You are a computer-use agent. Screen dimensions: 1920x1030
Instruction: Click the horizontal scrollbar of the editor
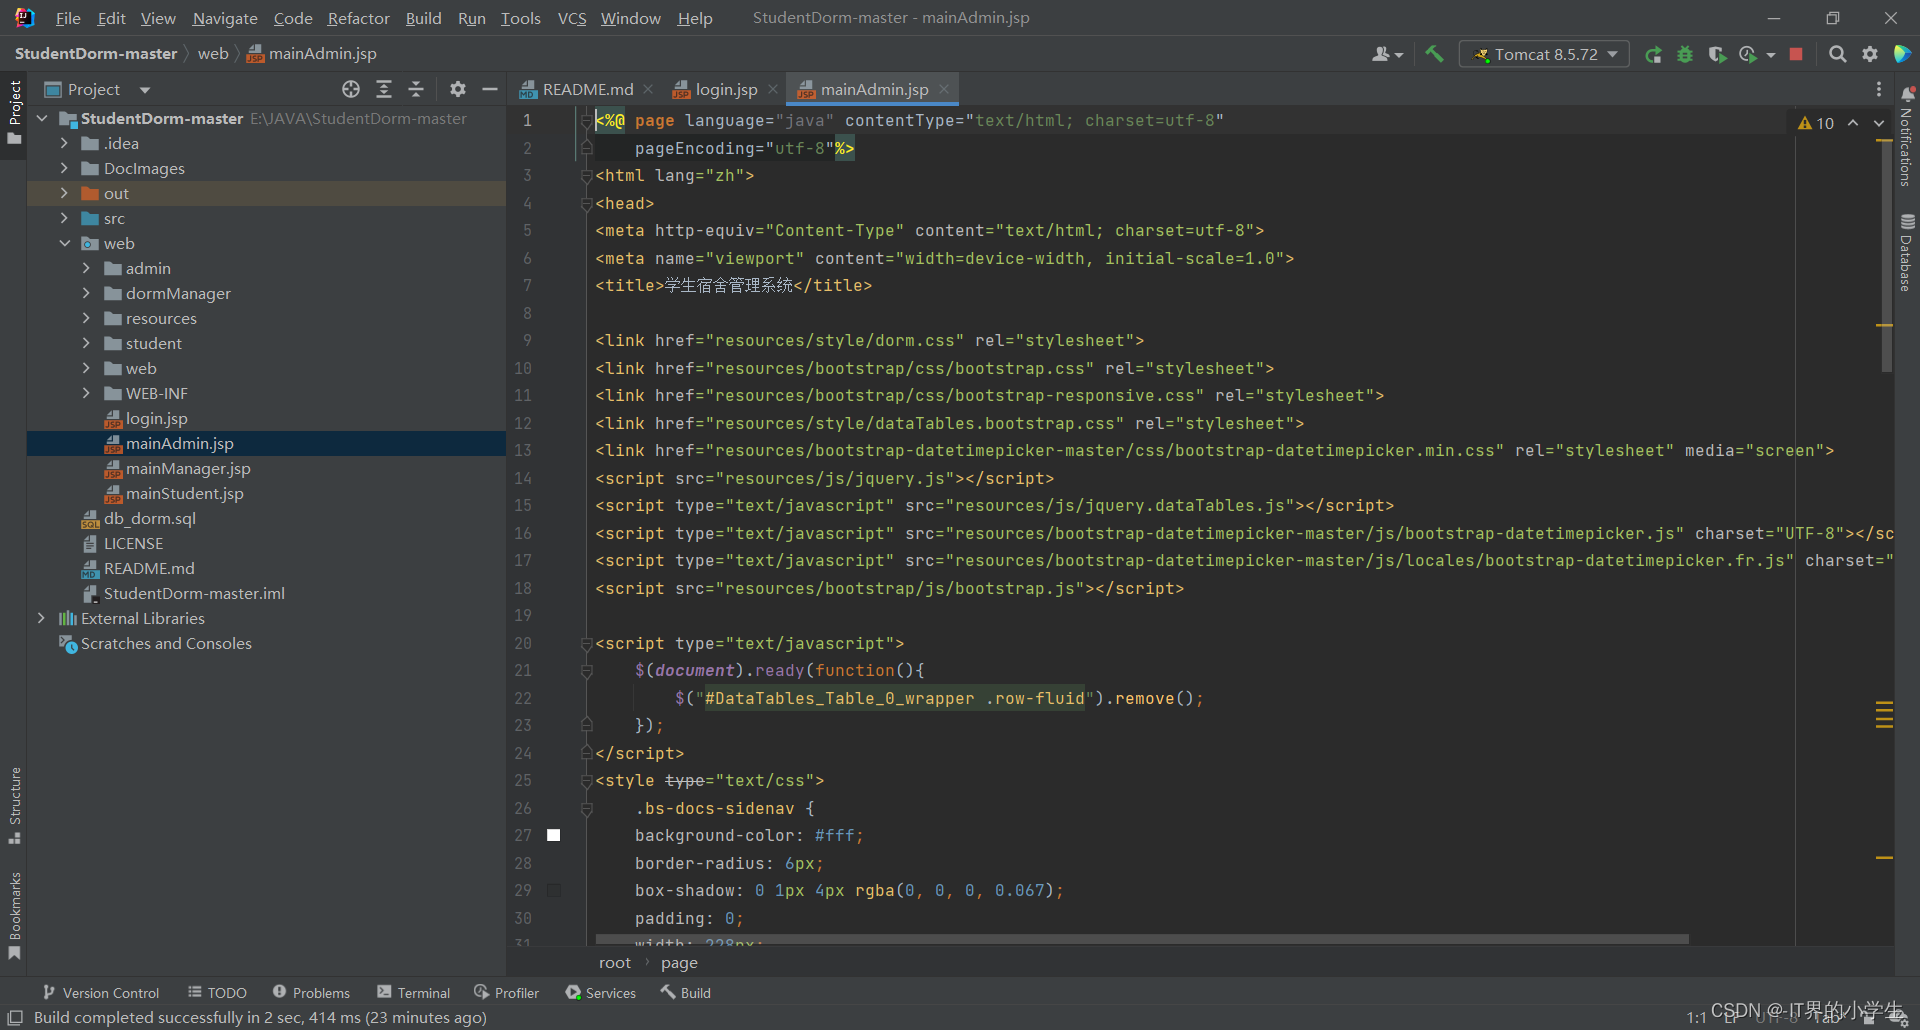click(x=1141, y=939)
